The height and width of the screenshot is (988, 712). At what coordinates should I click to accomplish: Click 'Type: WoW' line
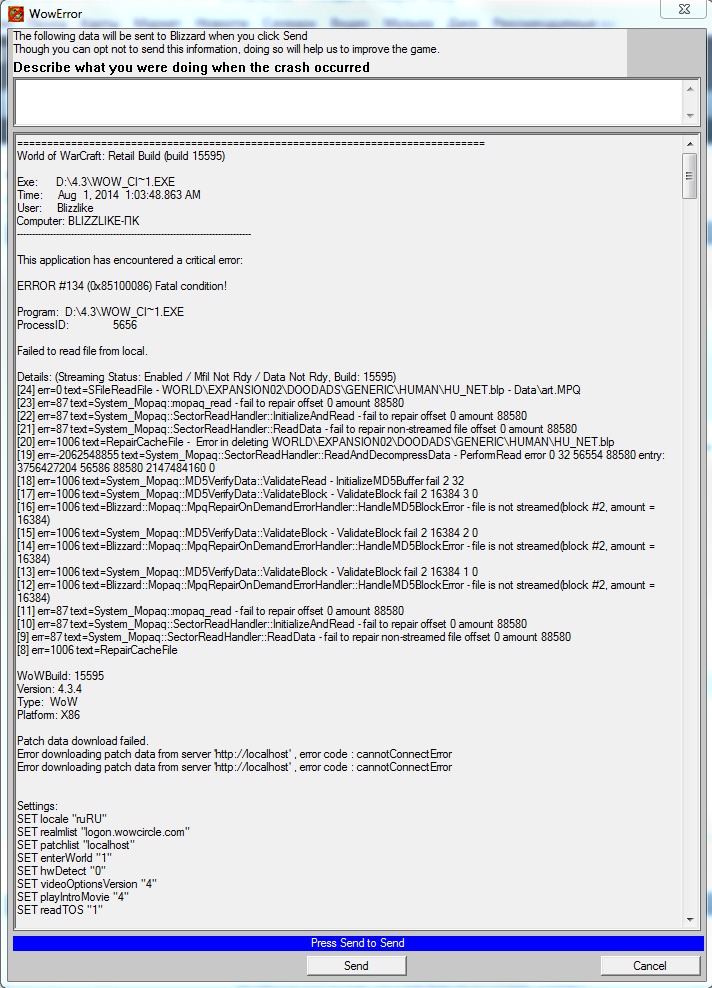click(x=47, y=702)
